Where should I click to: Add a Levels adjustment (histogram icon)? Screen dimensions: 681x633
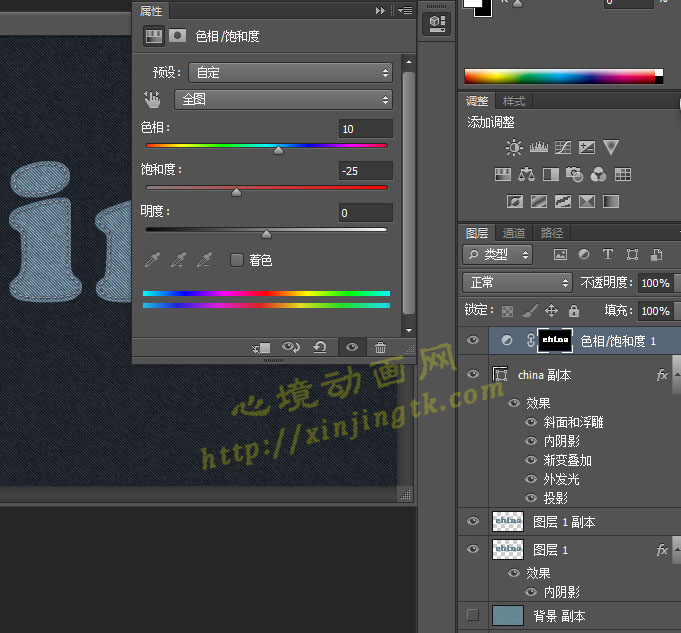538,148
